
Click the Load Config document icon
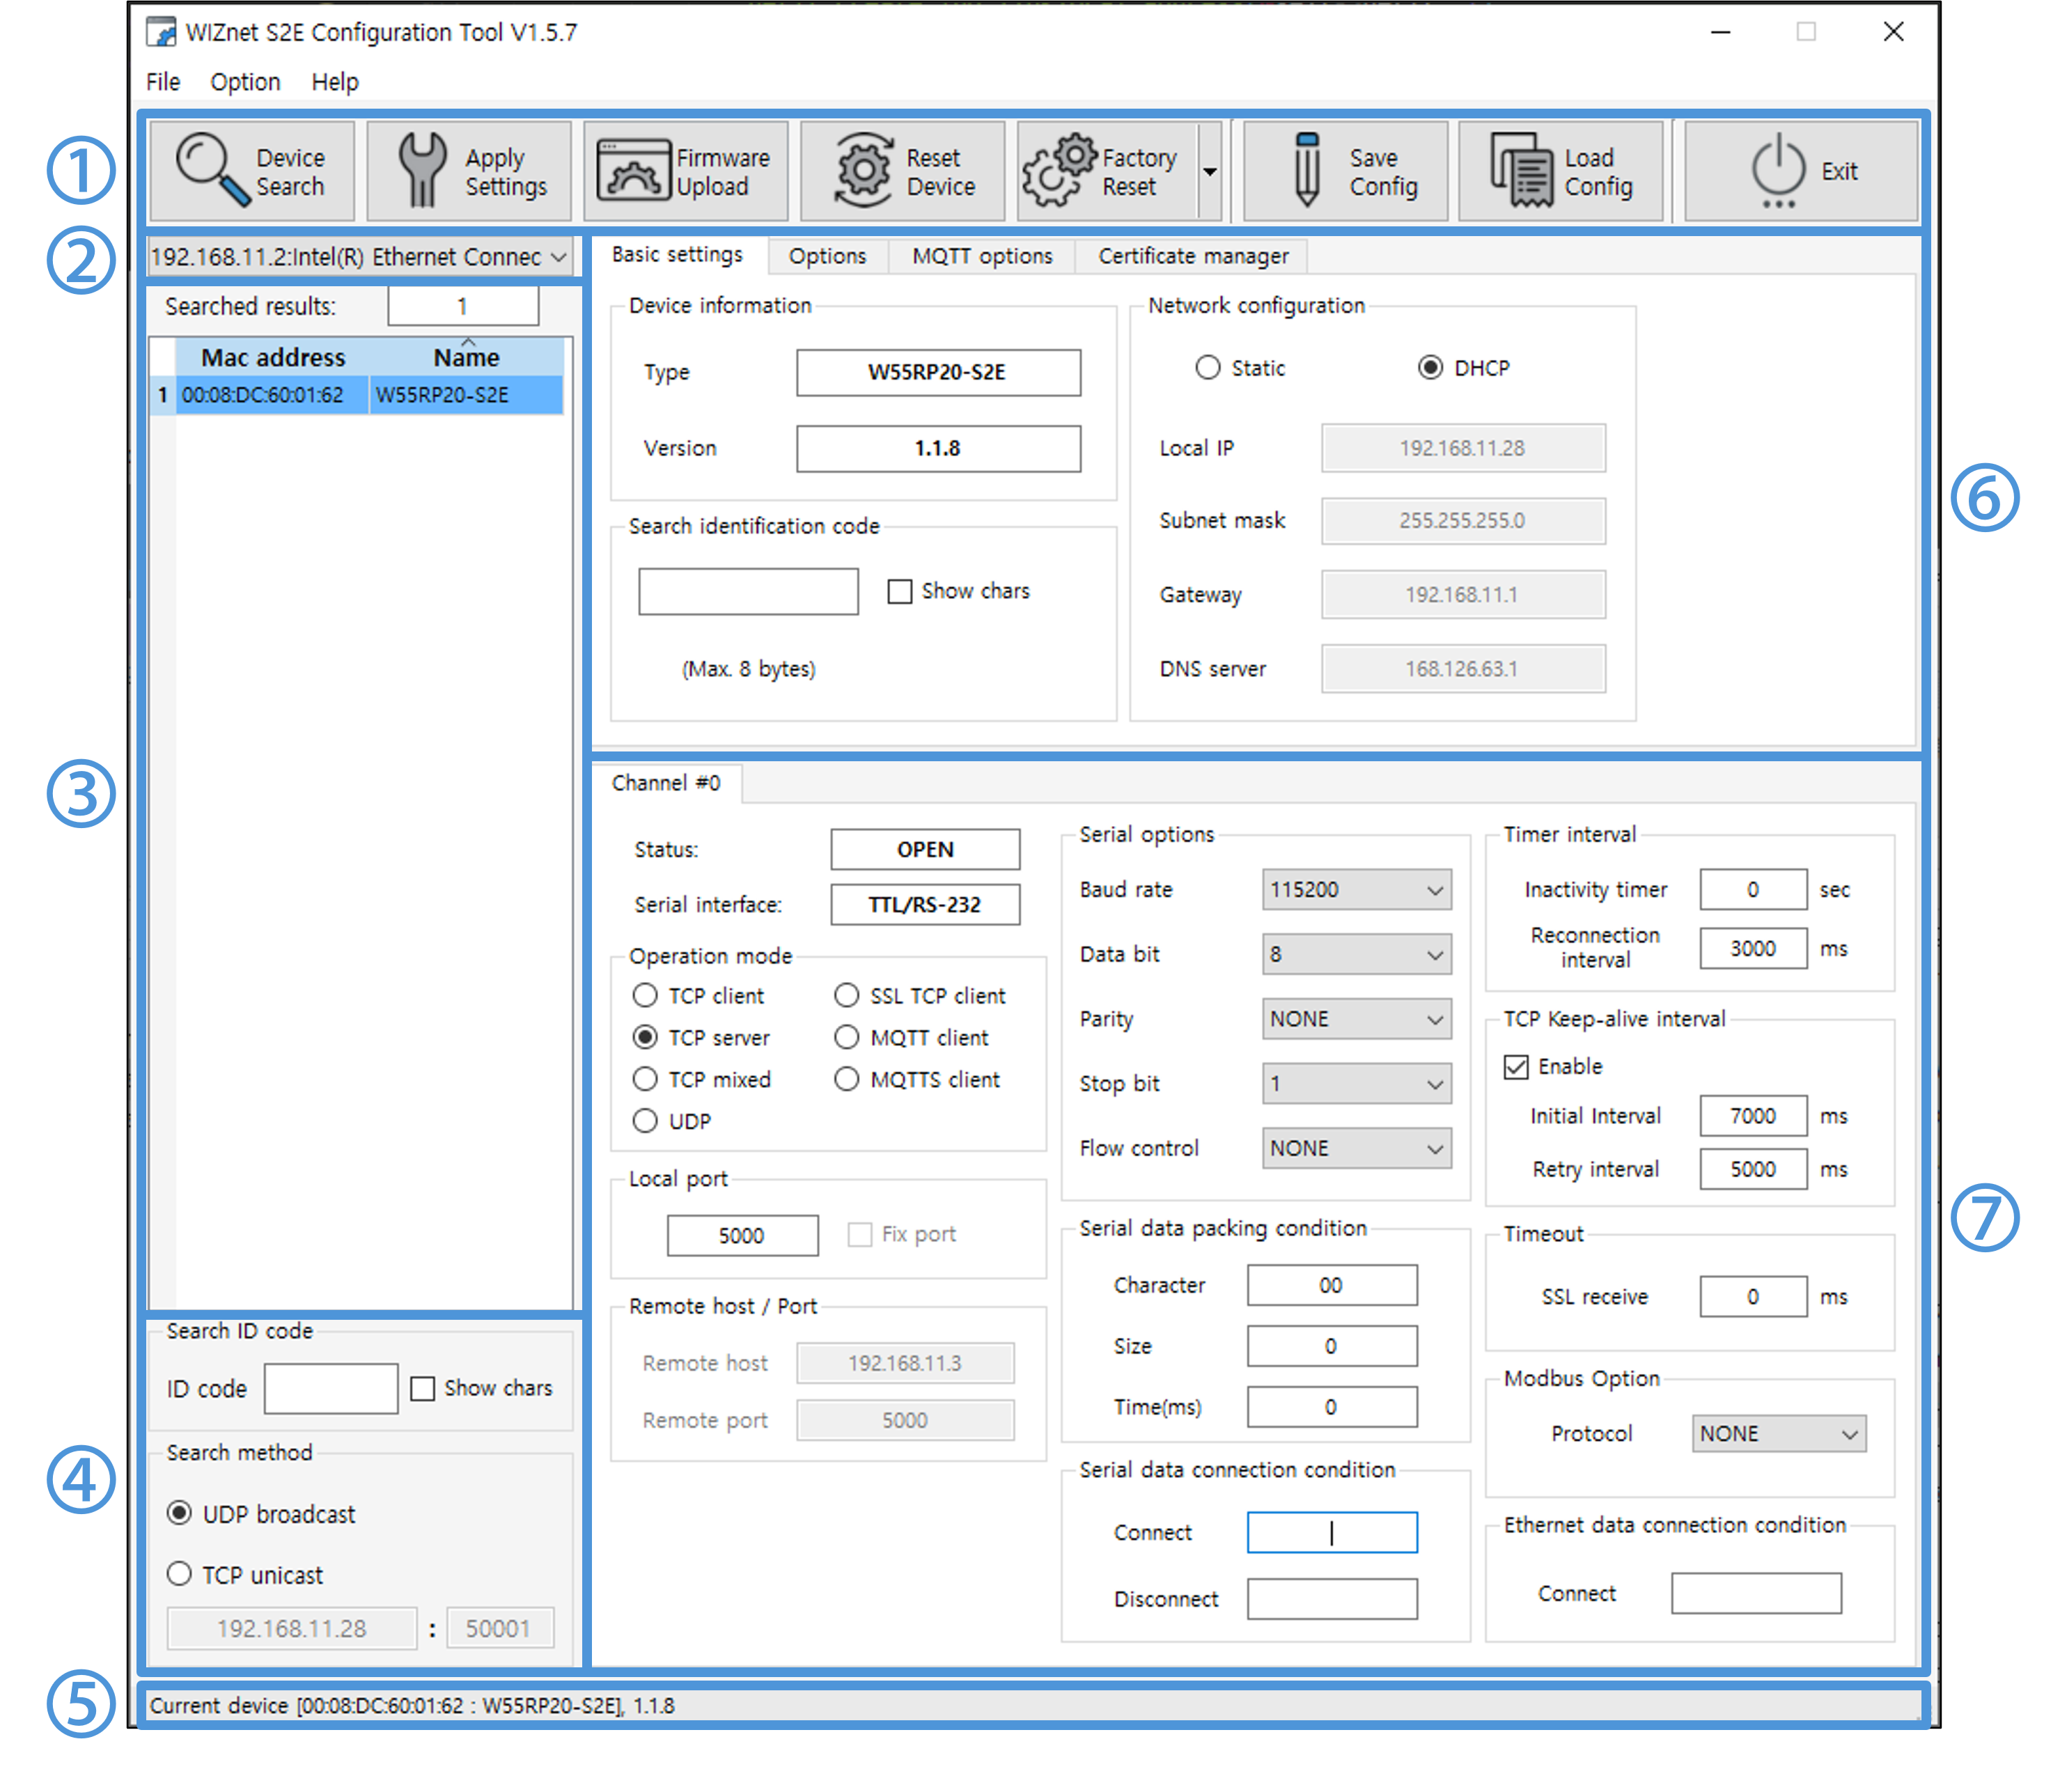(x=1521, y=170)
